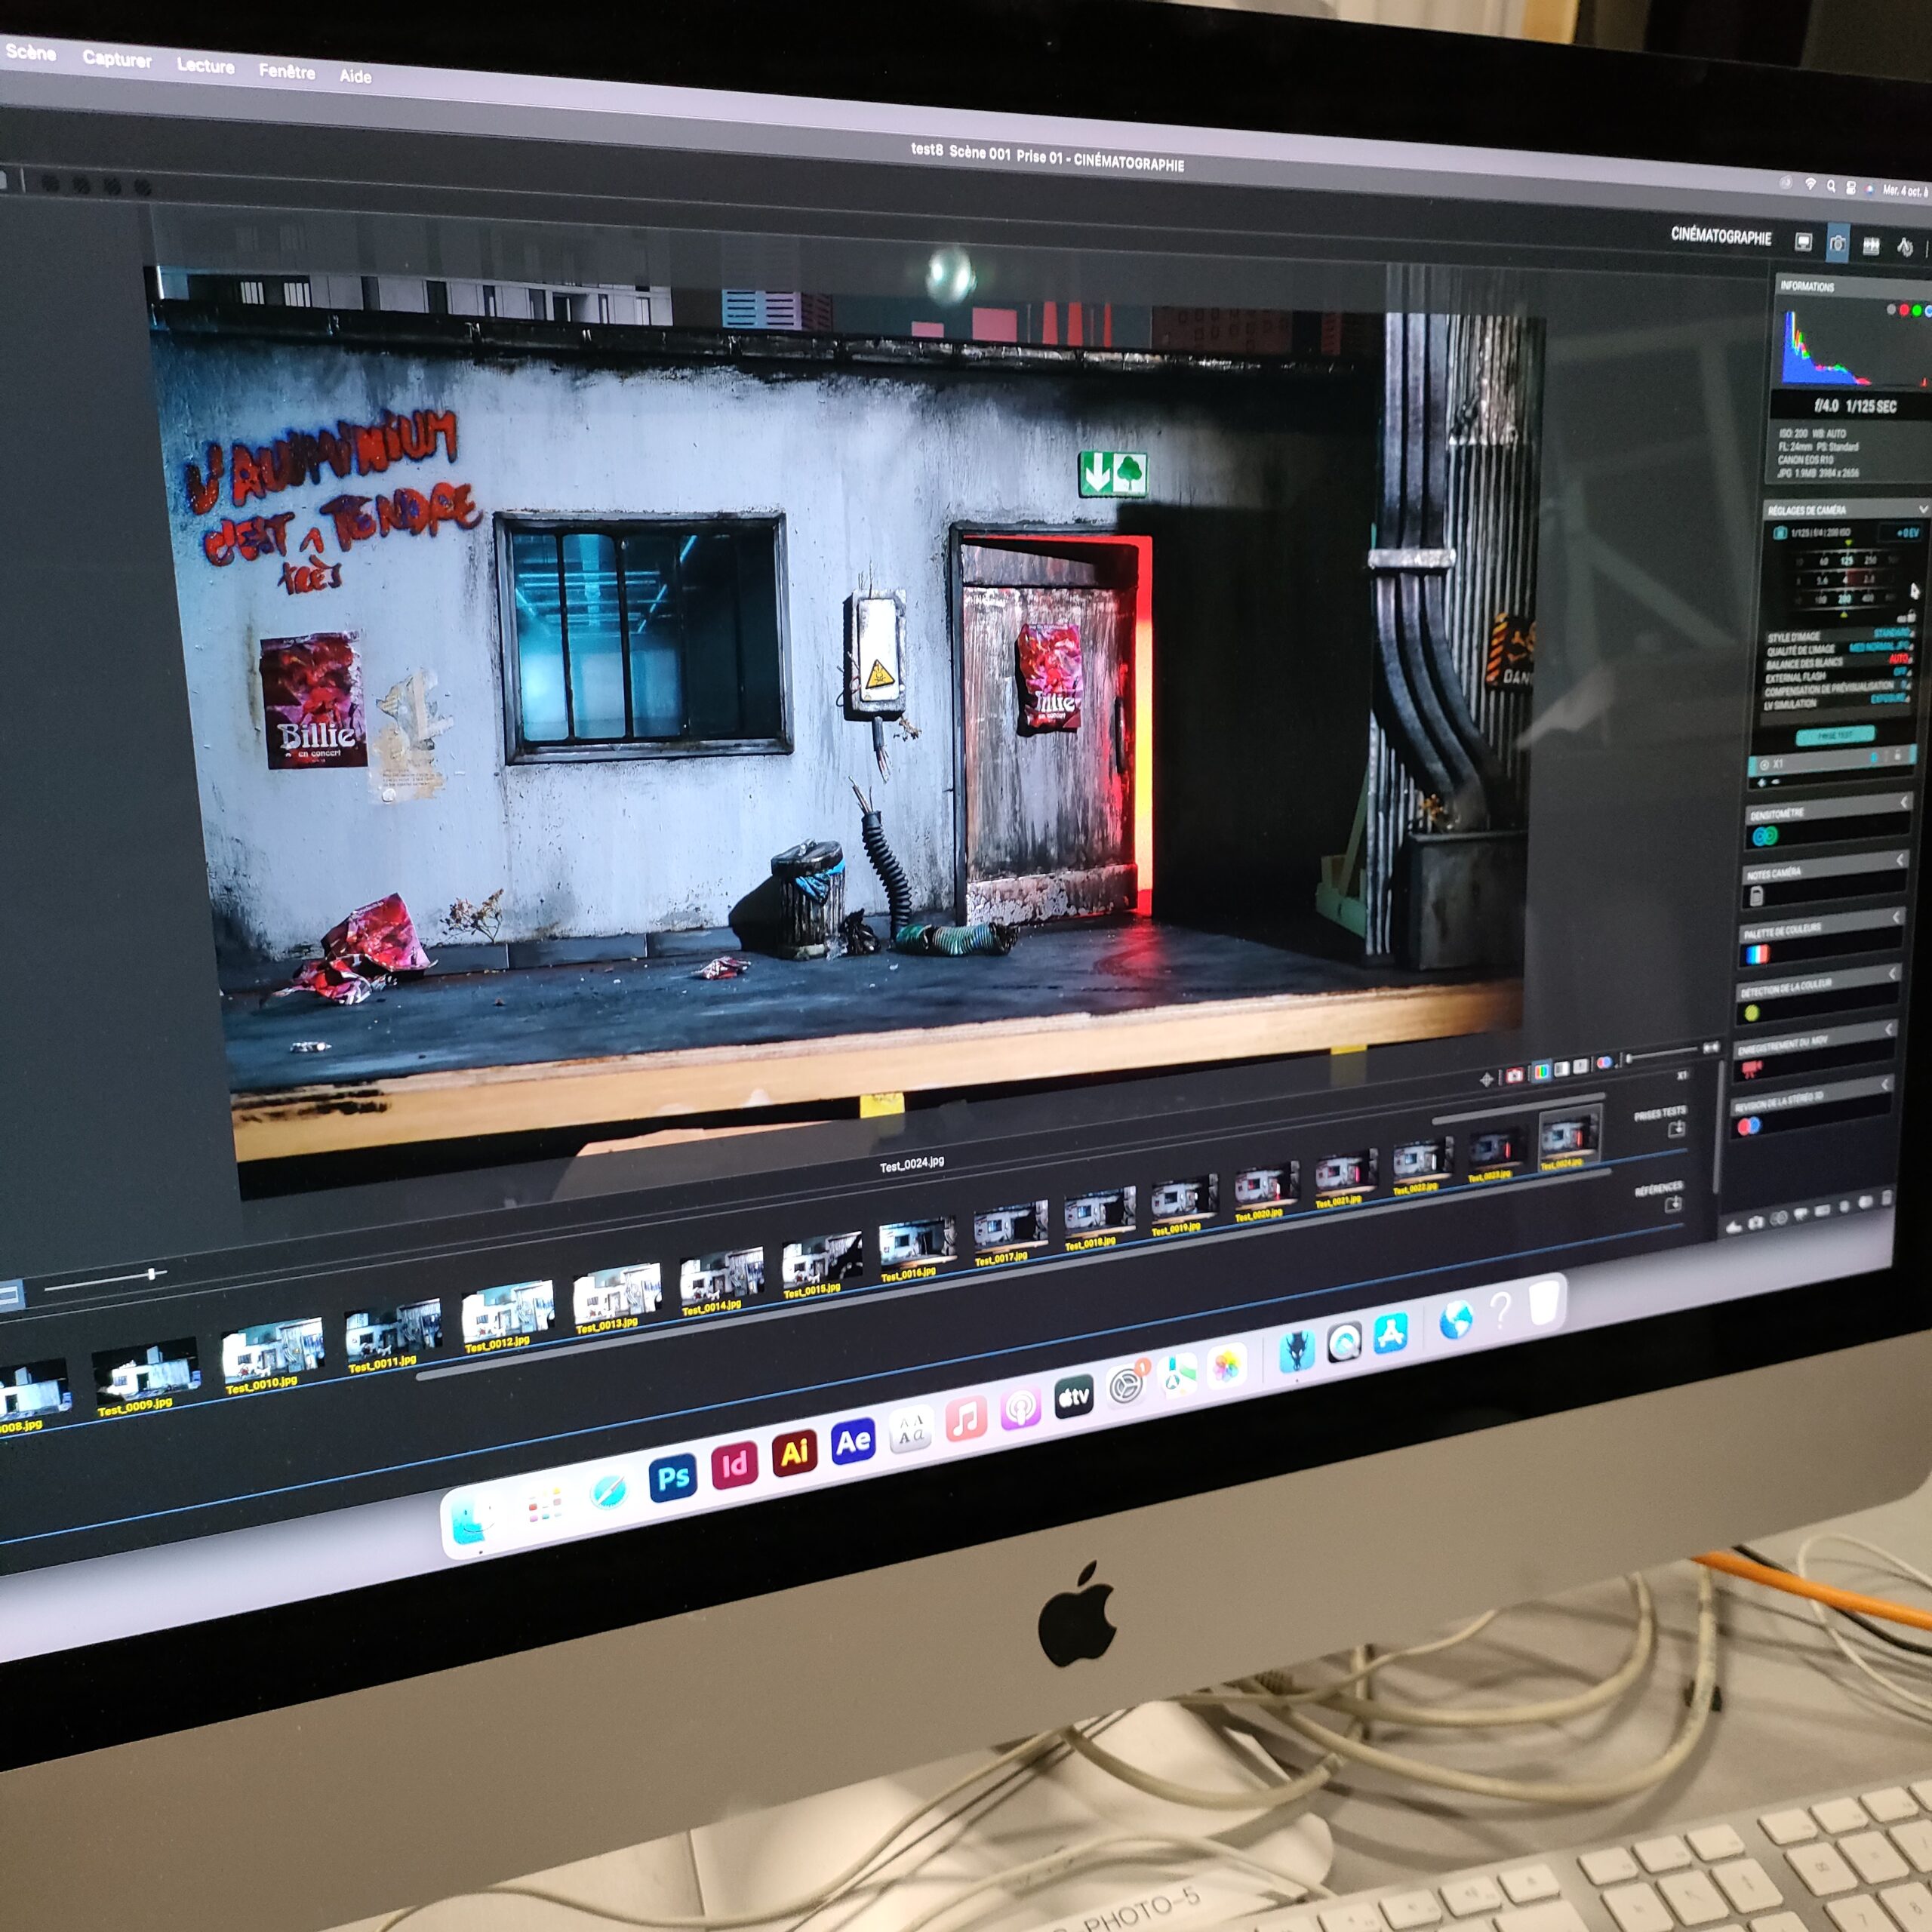Open the Capturer menu

point(117,59)
